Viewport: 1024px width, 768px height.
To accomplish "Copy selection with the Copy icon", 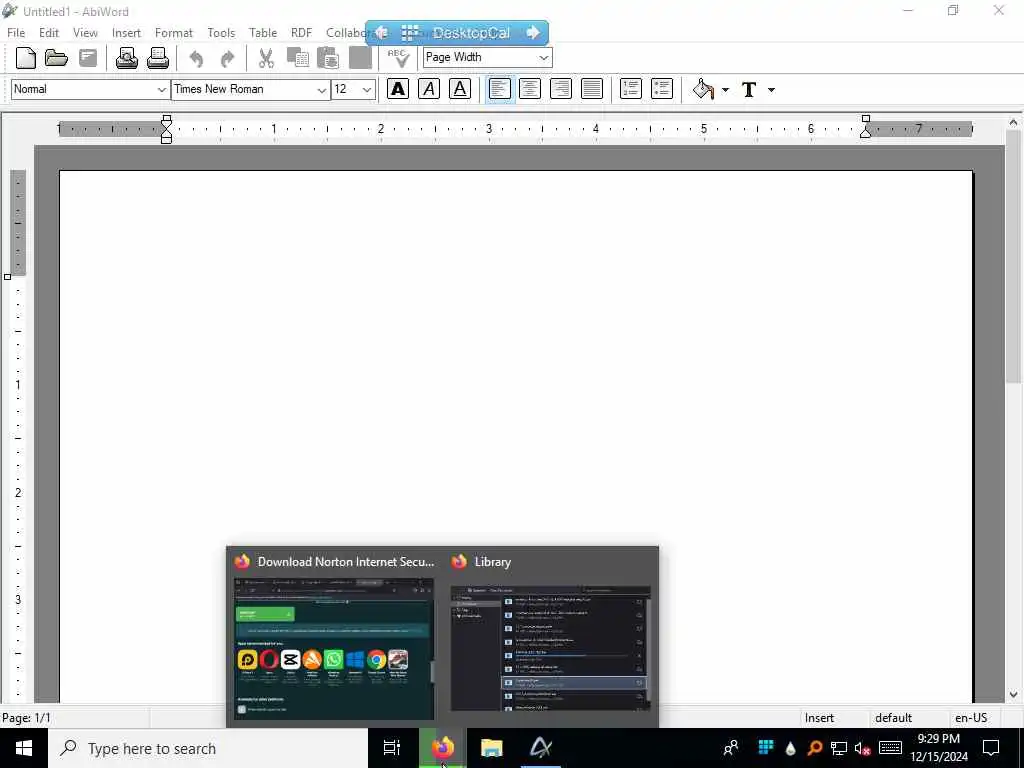I will pos(298,58).
